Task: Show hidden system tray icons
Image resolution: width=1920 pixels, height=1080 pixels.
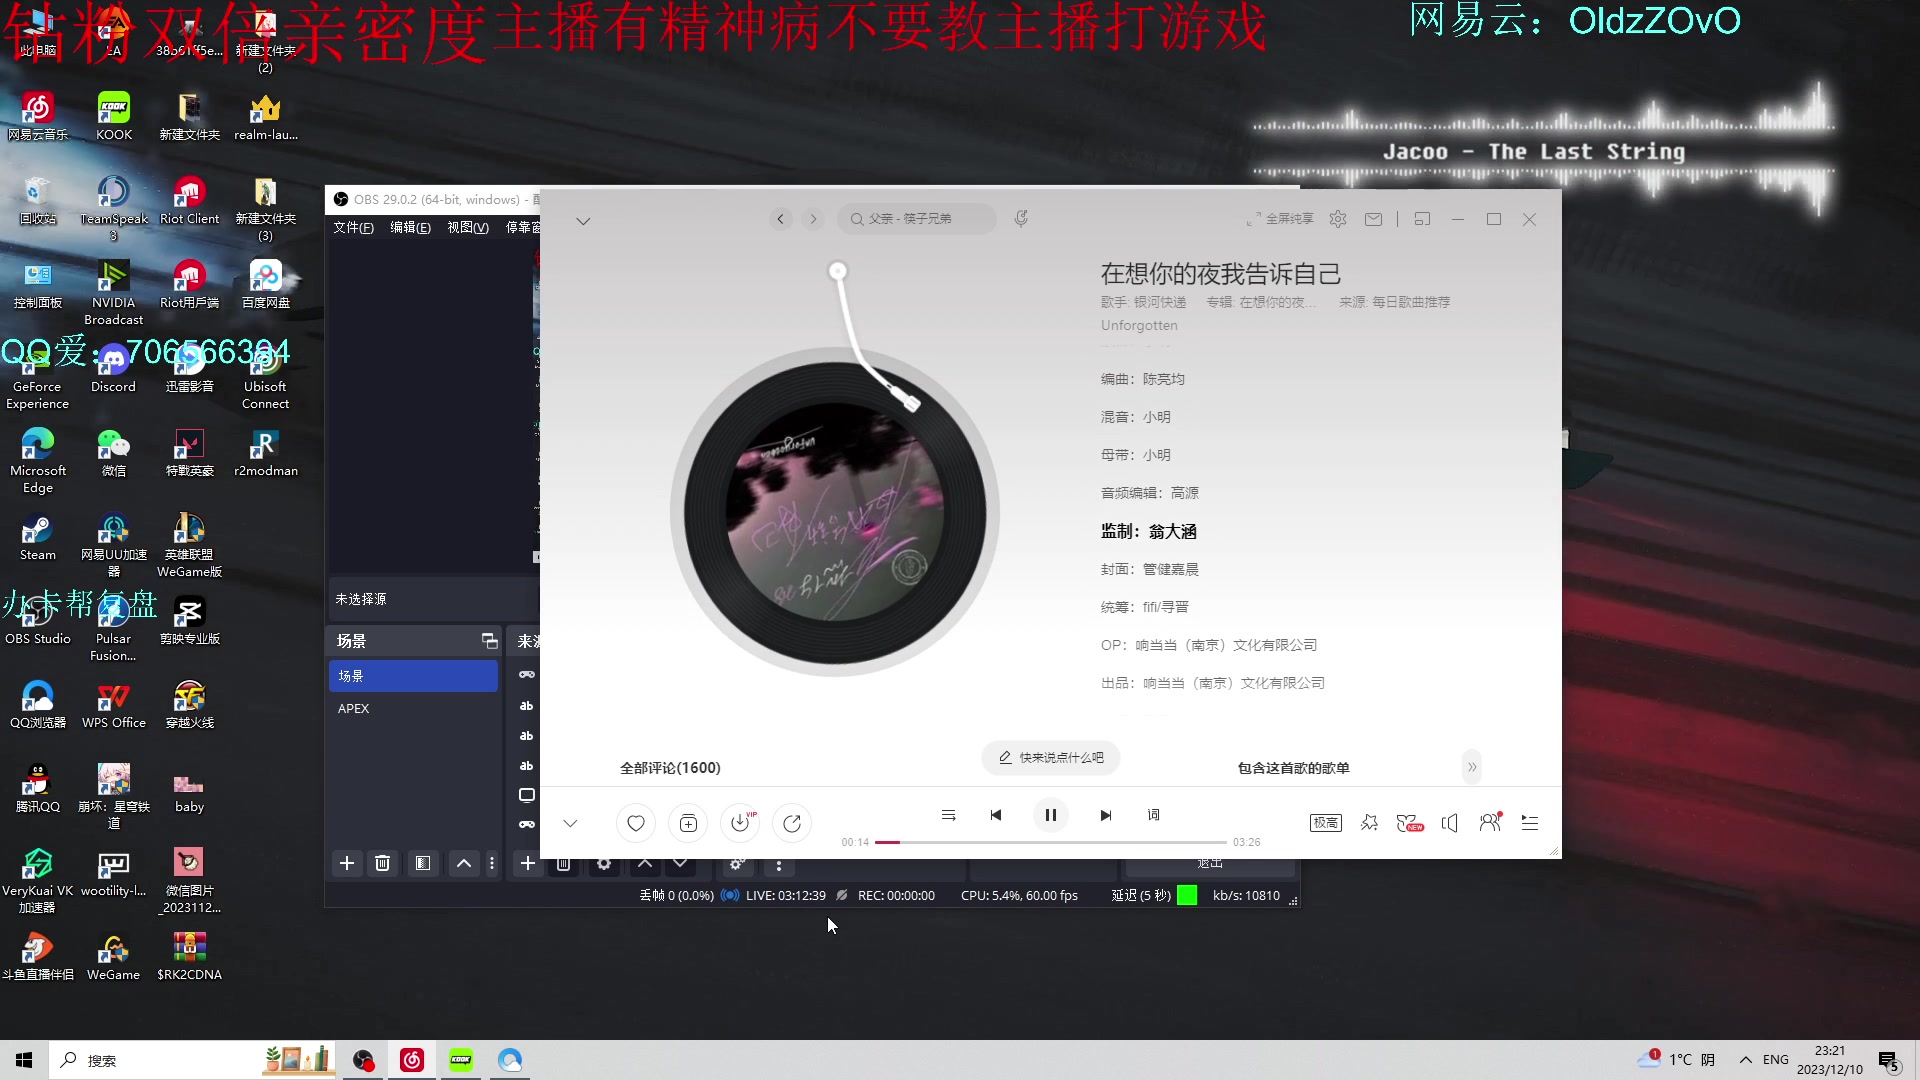Action: coord(1746,1060)
